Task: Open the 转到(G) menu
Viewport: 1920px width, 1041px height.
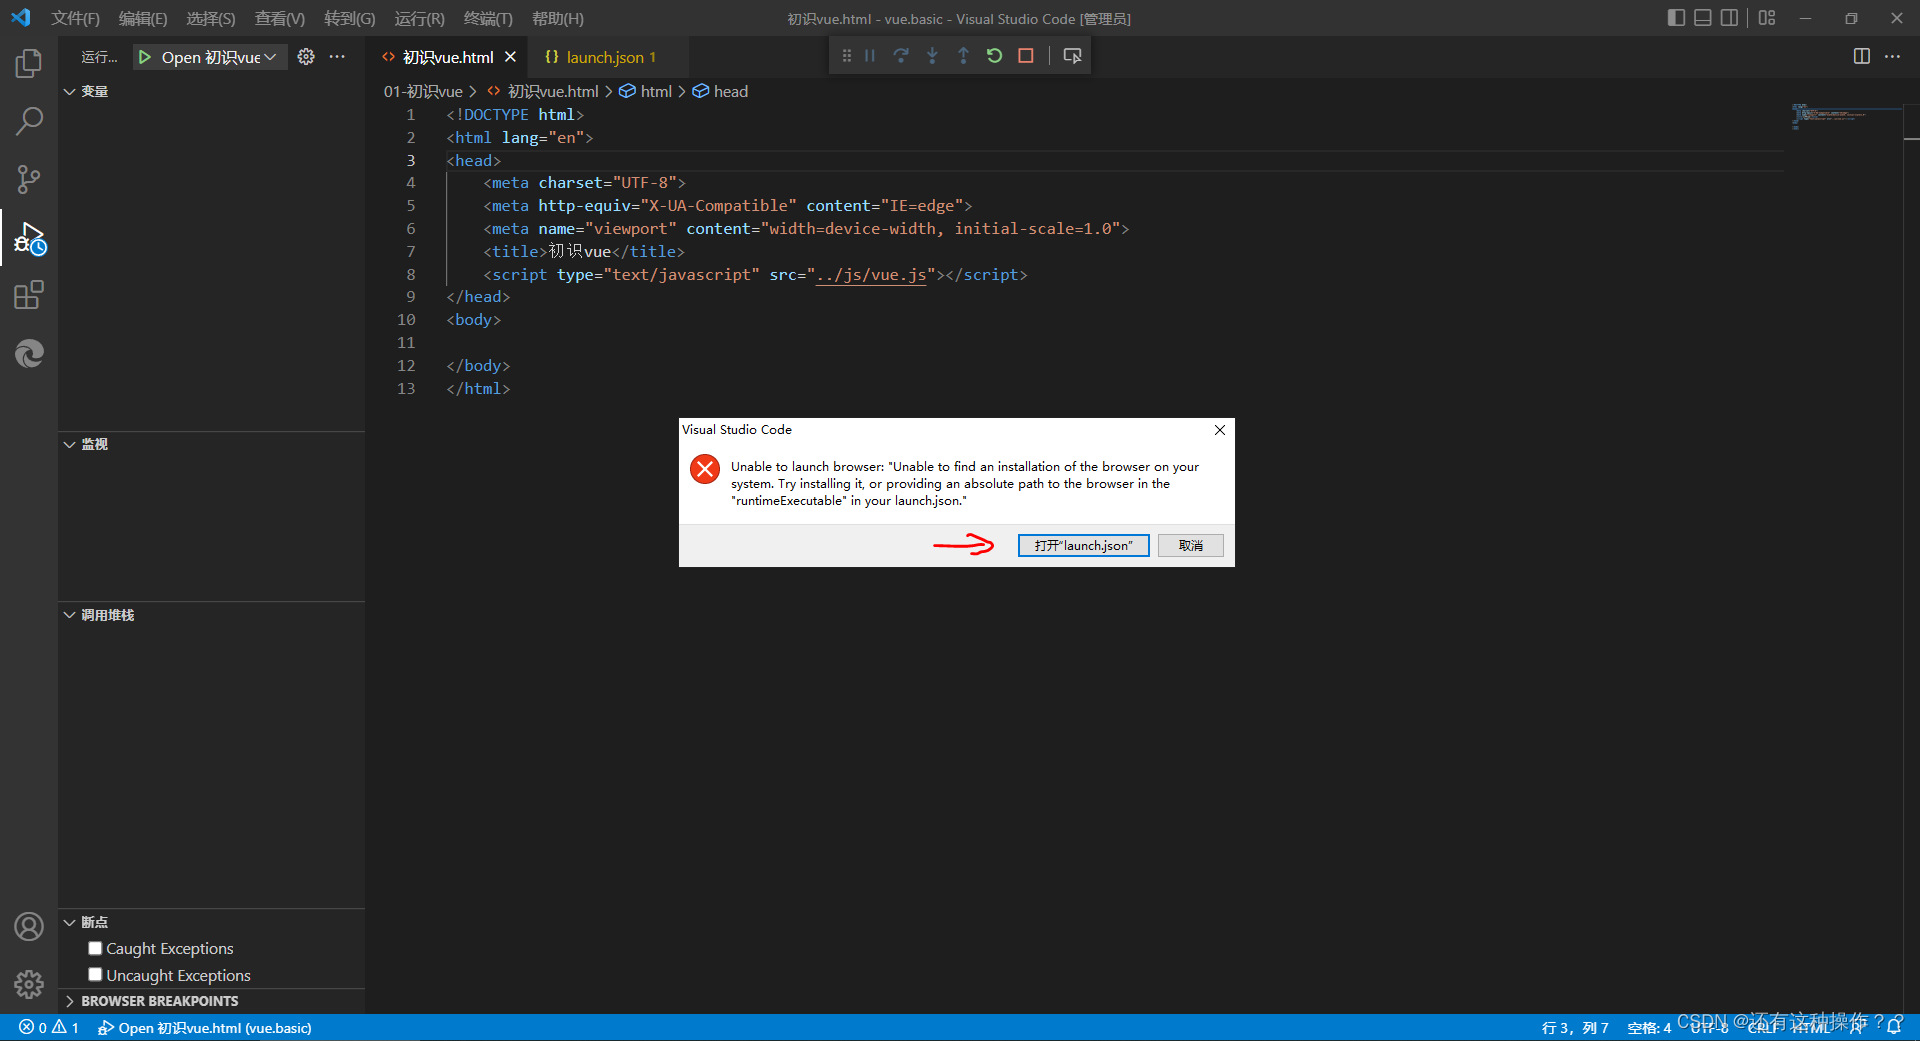Action: pos(350,18)
